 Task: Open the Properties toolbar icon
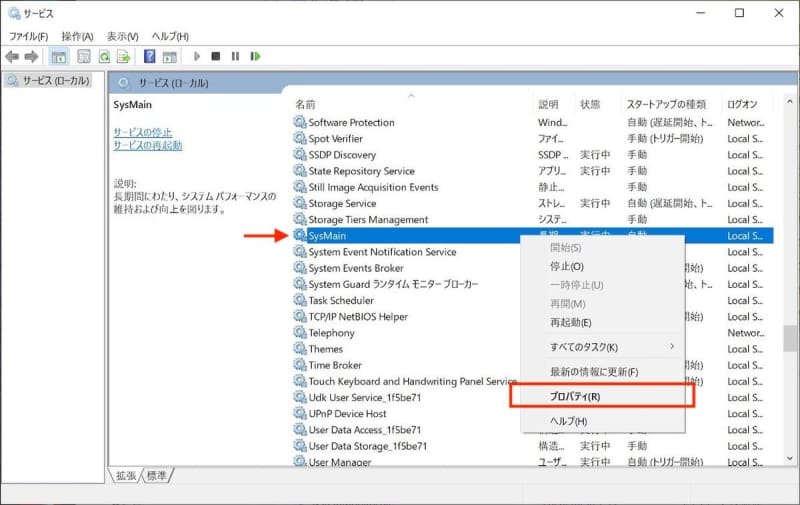(84, 57)
